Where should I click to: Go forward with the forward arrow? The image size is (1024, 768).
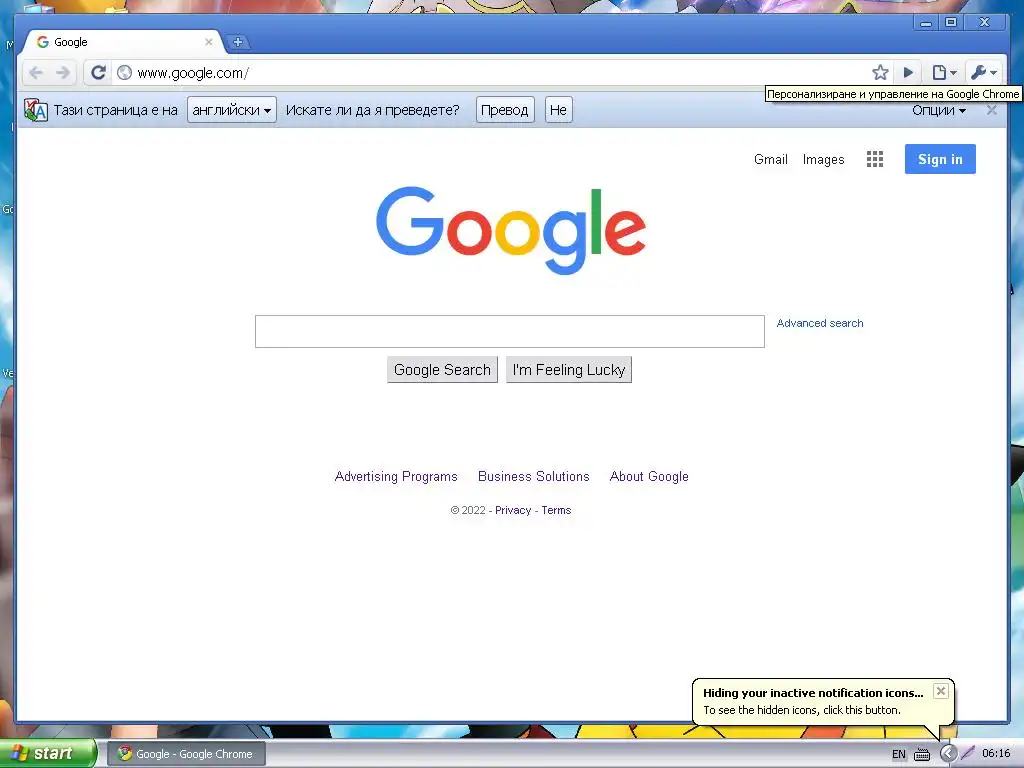[63, 72]
